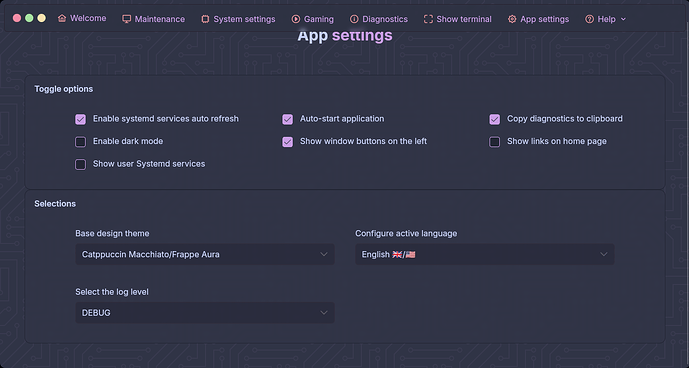Click the chip icon beside System settings
689x368 pixels.
[205, 19]
